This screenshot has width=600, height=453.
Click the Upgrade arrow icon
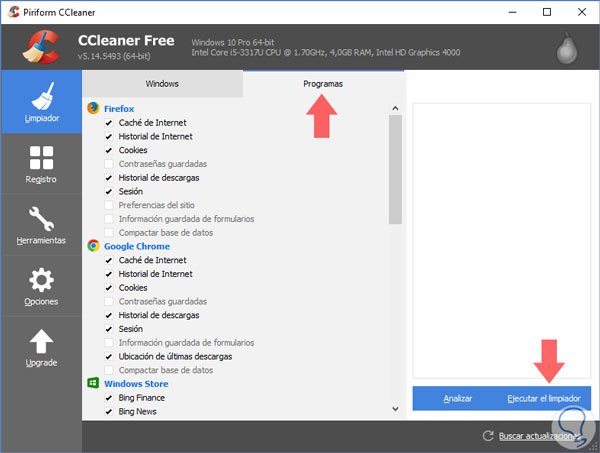coord(41,346)
